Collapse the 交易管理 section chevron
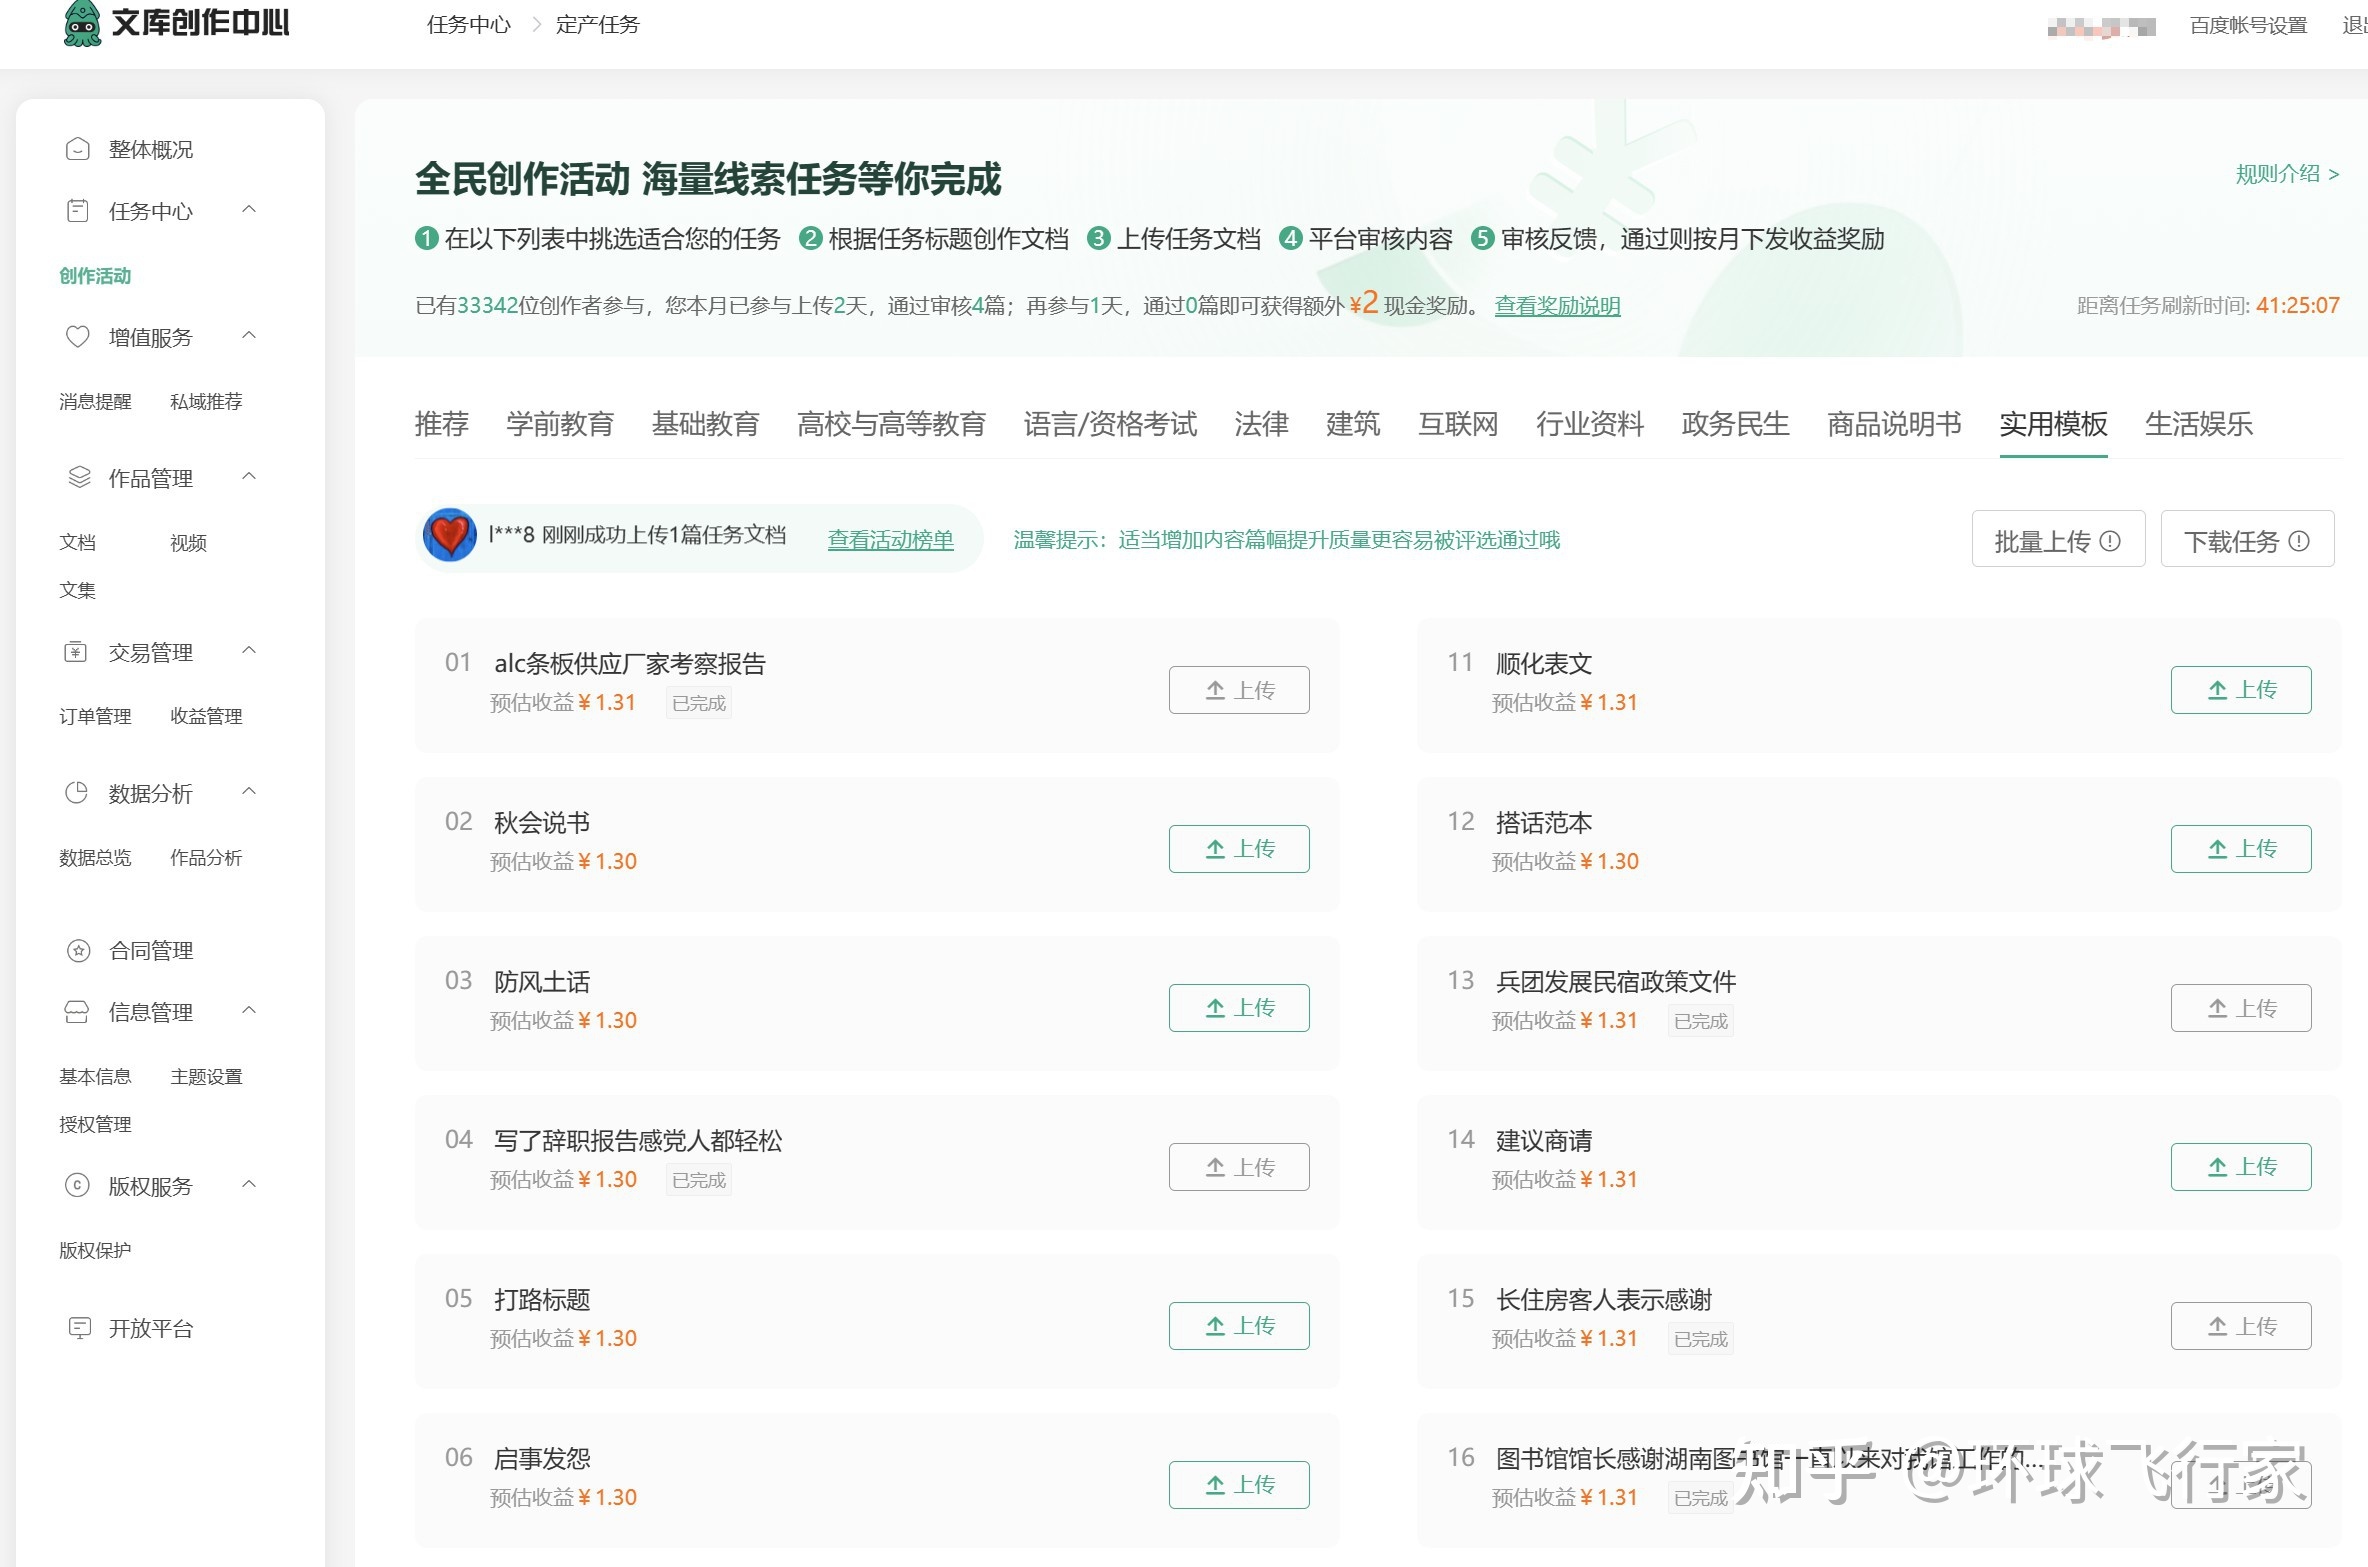This screenshot has height=1567, width=2368. [x=250, y=651]
